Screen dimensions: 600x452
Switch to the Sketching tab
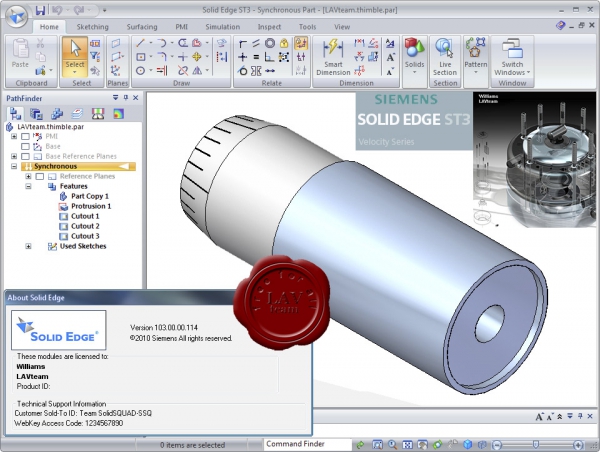tap(93, 27)
